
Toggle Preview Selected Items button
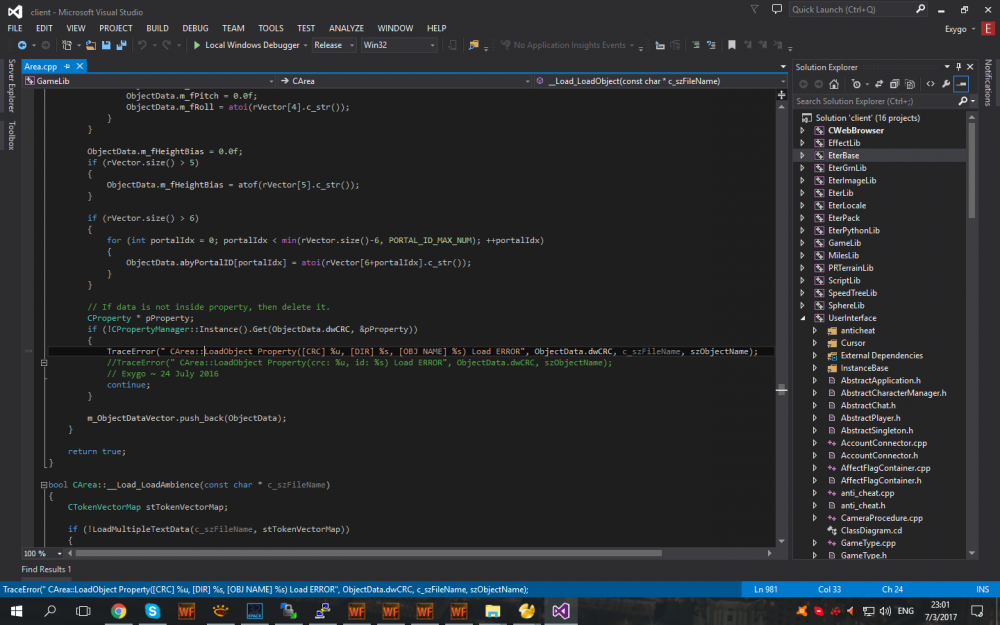(961, 84)
